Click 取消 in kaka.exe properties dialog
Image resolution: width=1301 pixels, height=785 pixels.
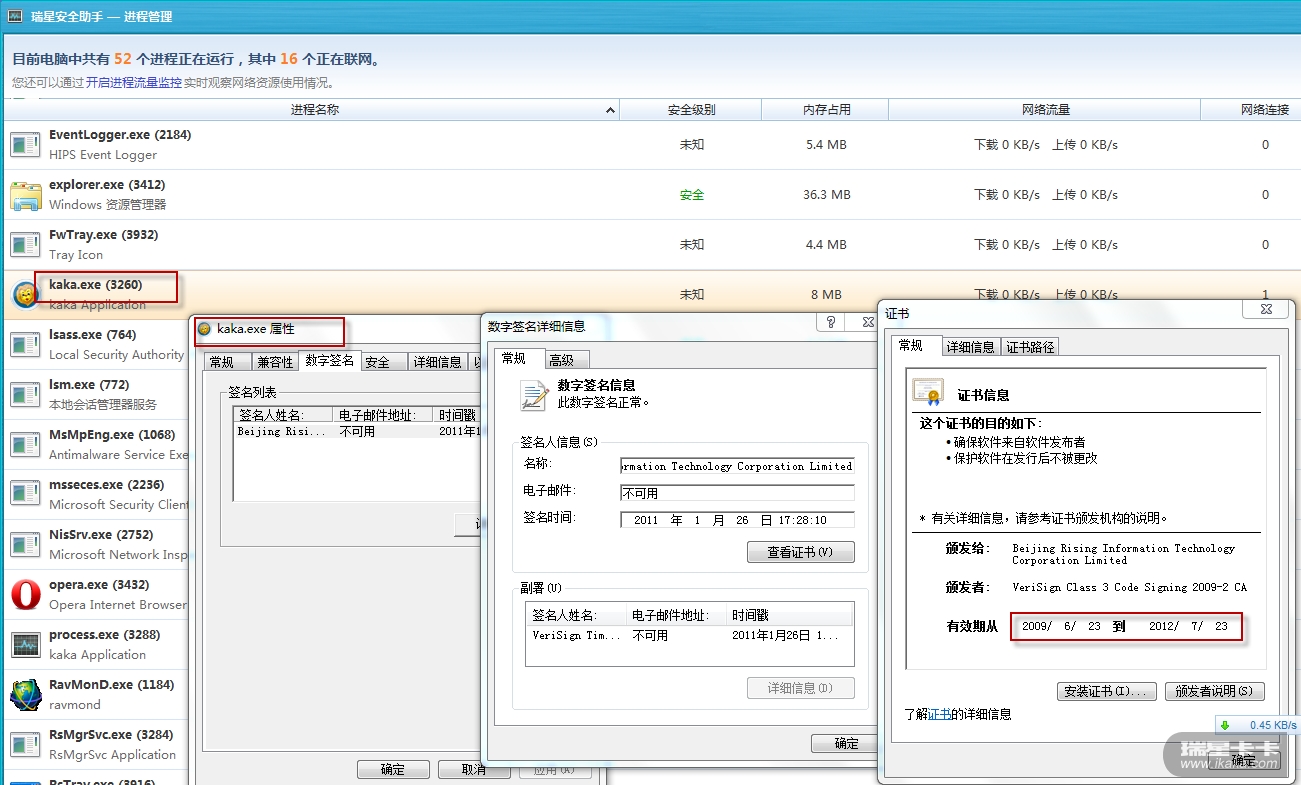(474, 769)
